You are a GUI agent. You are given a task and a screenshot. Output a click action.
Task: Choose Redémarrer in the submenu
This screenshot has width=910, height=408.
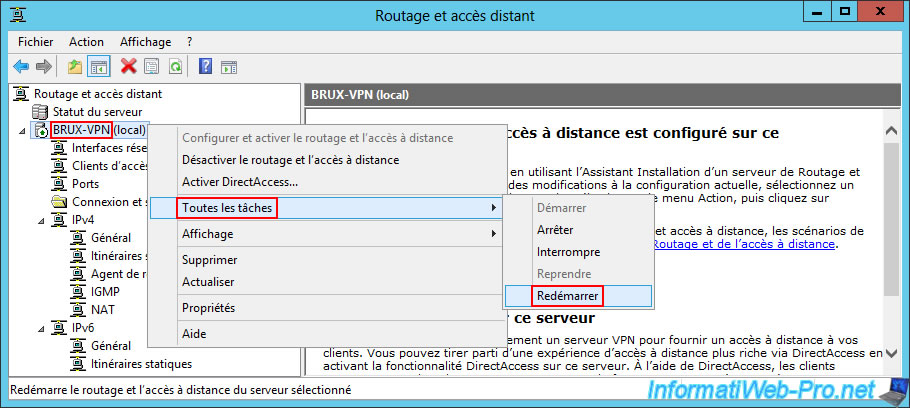568,296
